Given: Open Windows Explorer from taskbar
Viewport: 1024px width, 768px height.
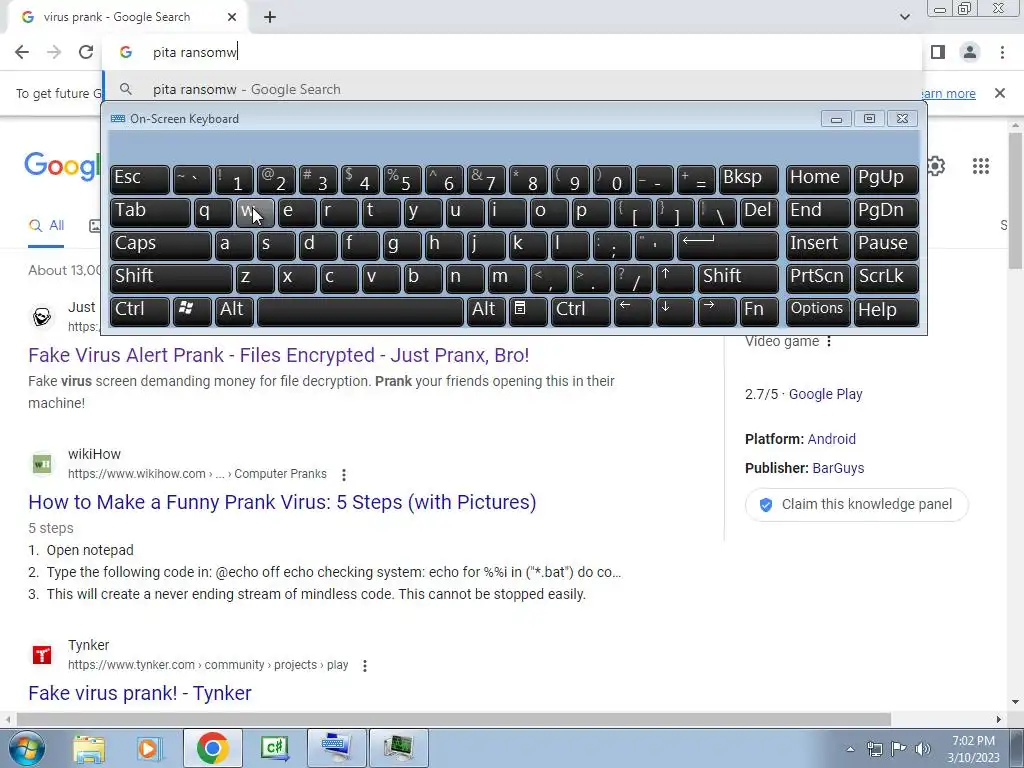Looking at the screenshot, I should 89,748.
